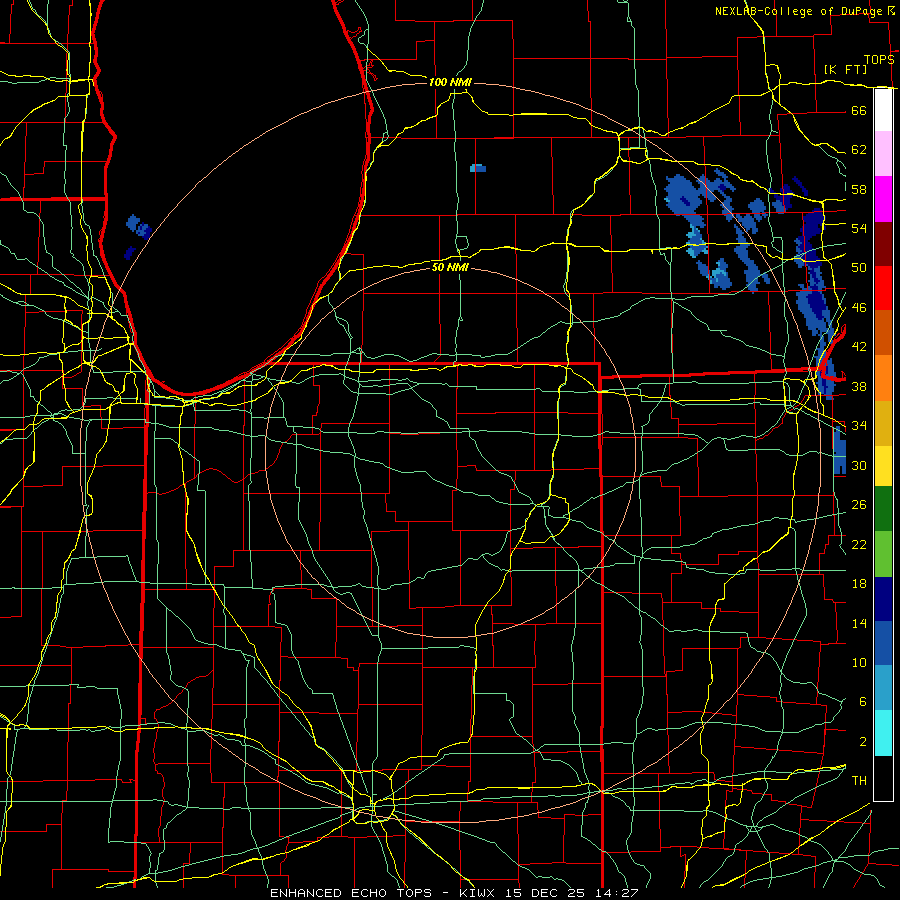Click the 'NEXLAB-College of DuPage' credit text
The width and height of the screenshot is (900, 900).
pos(798,11)
